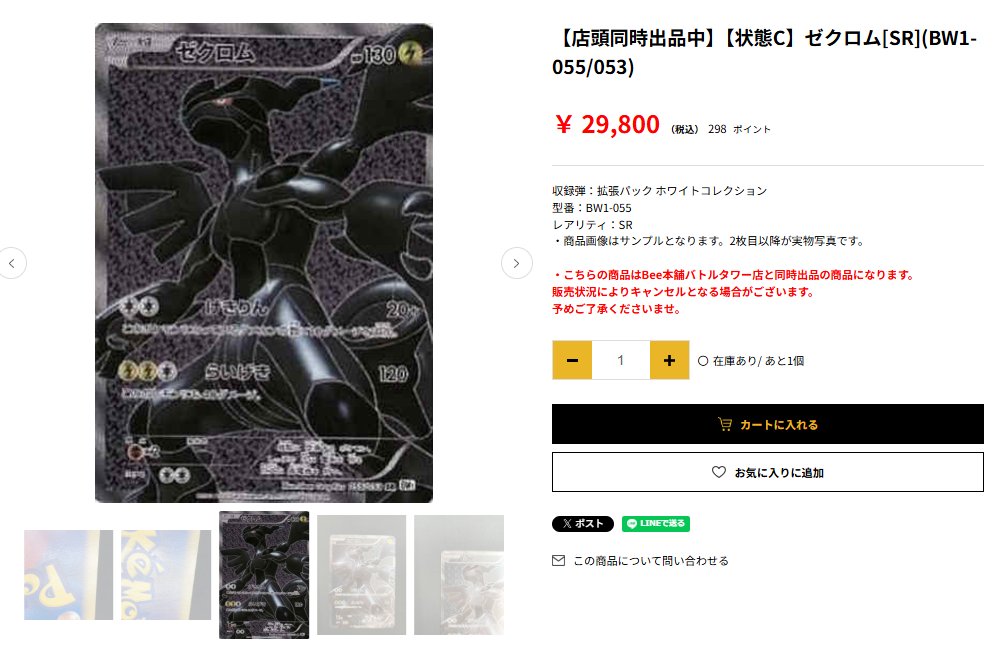Click the envelope inquiry icon
Image resolution: width=1001 pixels, height=661 pixels.
tap(559, 561)
